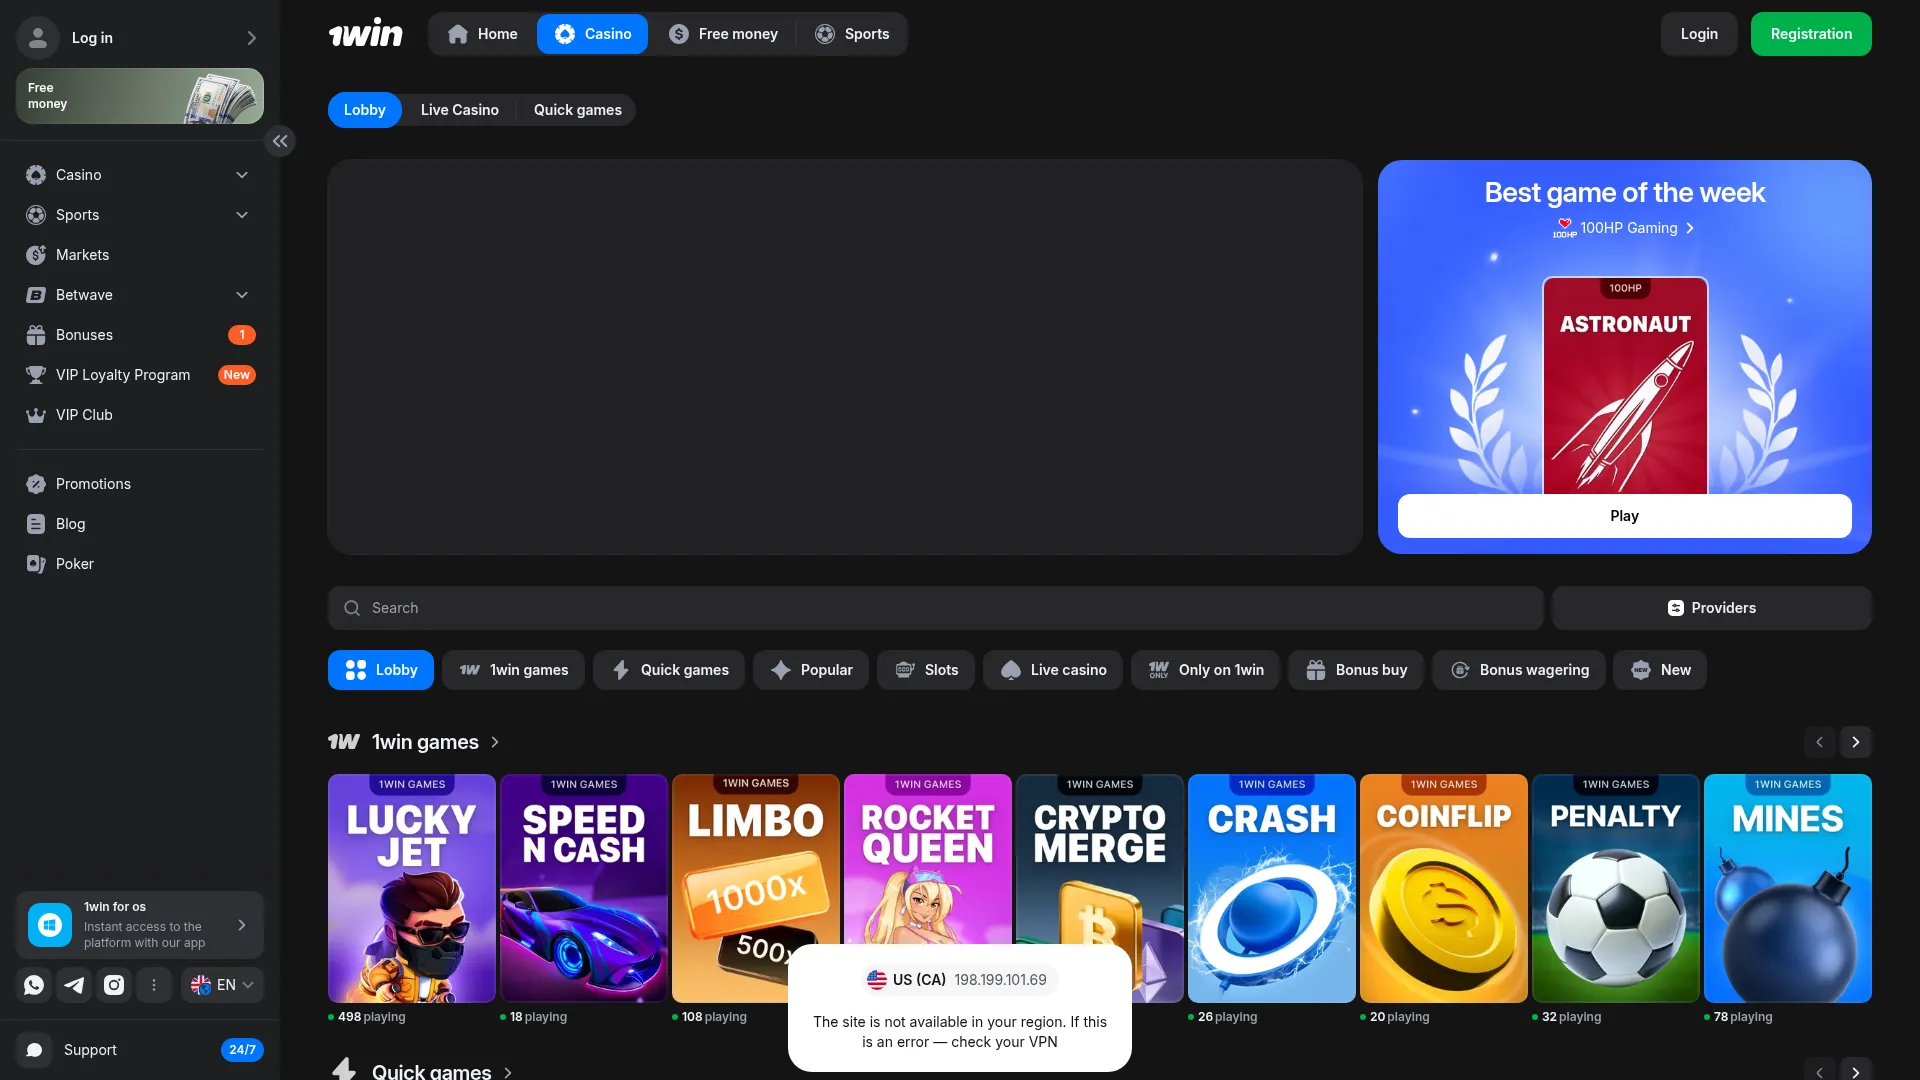Open the 1win for OS app chevron

[242, 925]
